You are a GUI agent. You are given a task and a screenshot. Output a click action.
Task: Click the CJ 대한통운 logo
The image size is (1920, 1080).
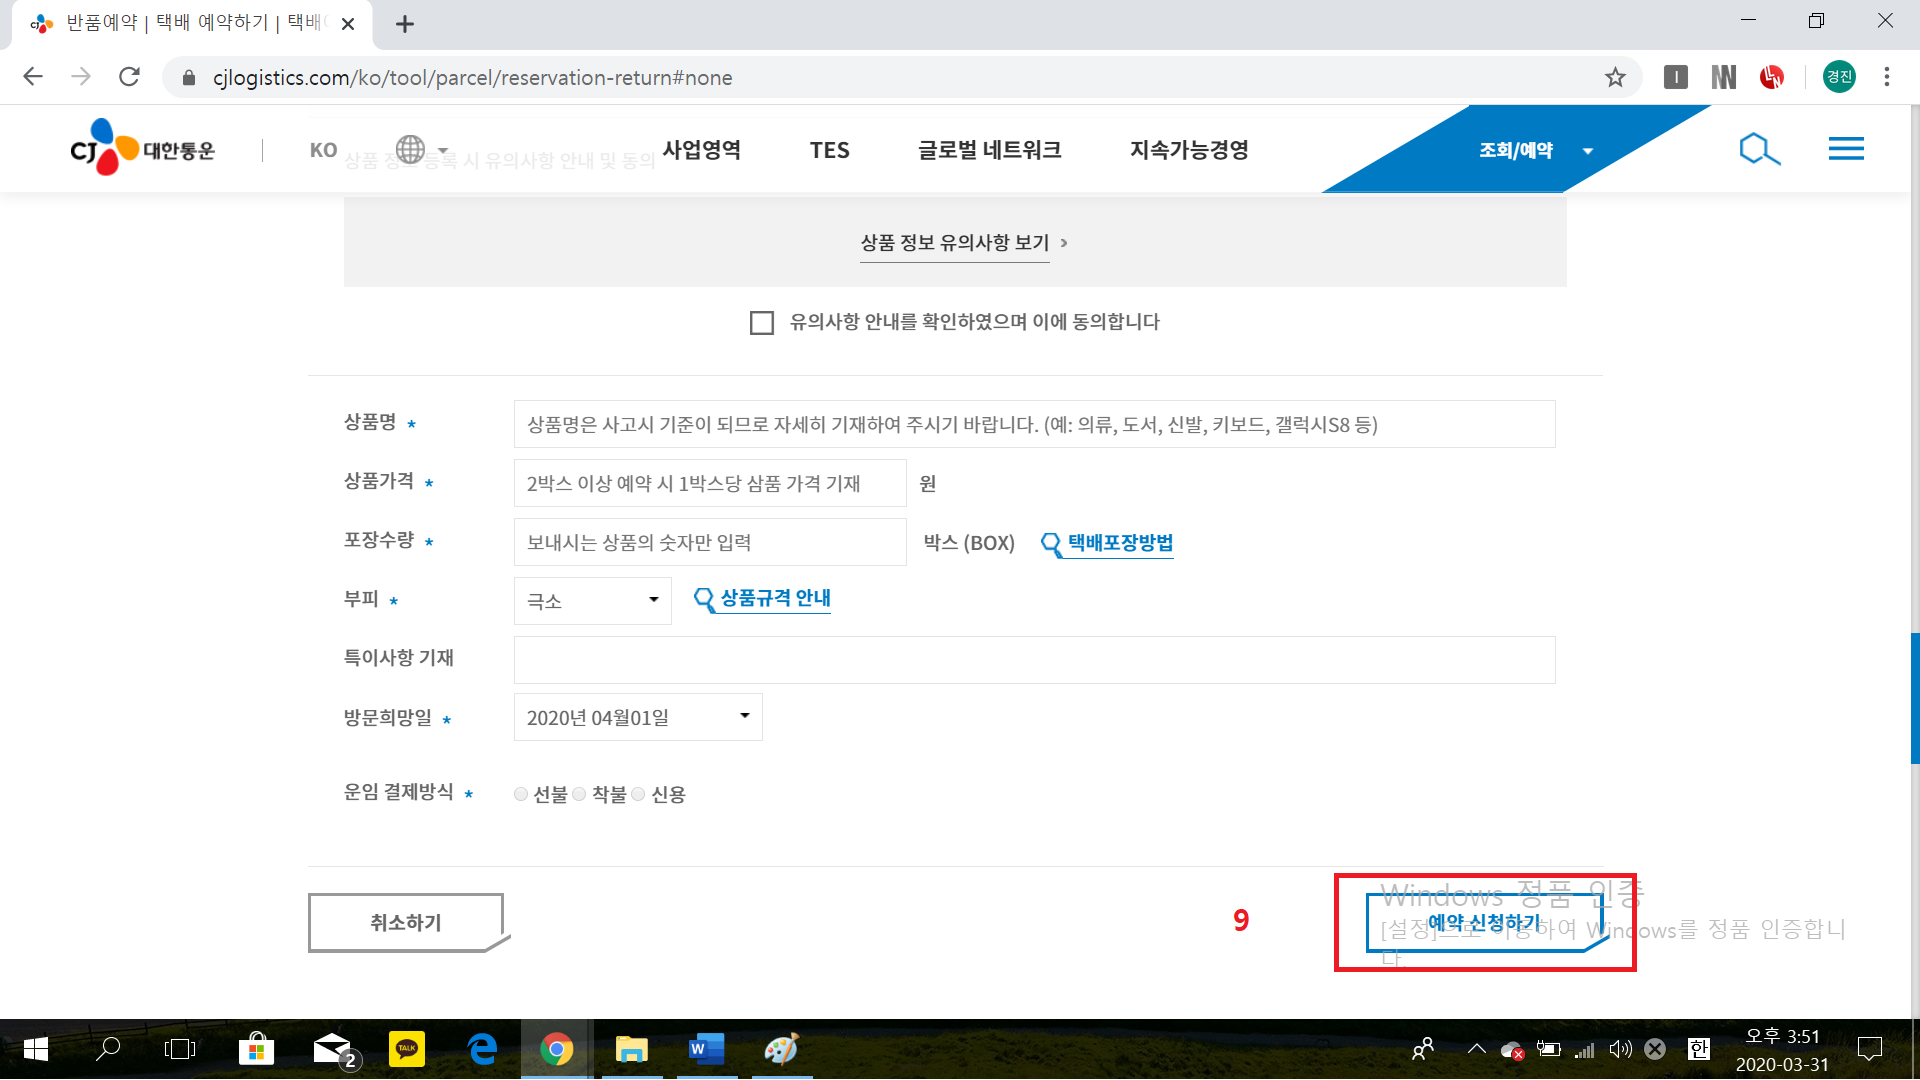[x=142, y=148]
